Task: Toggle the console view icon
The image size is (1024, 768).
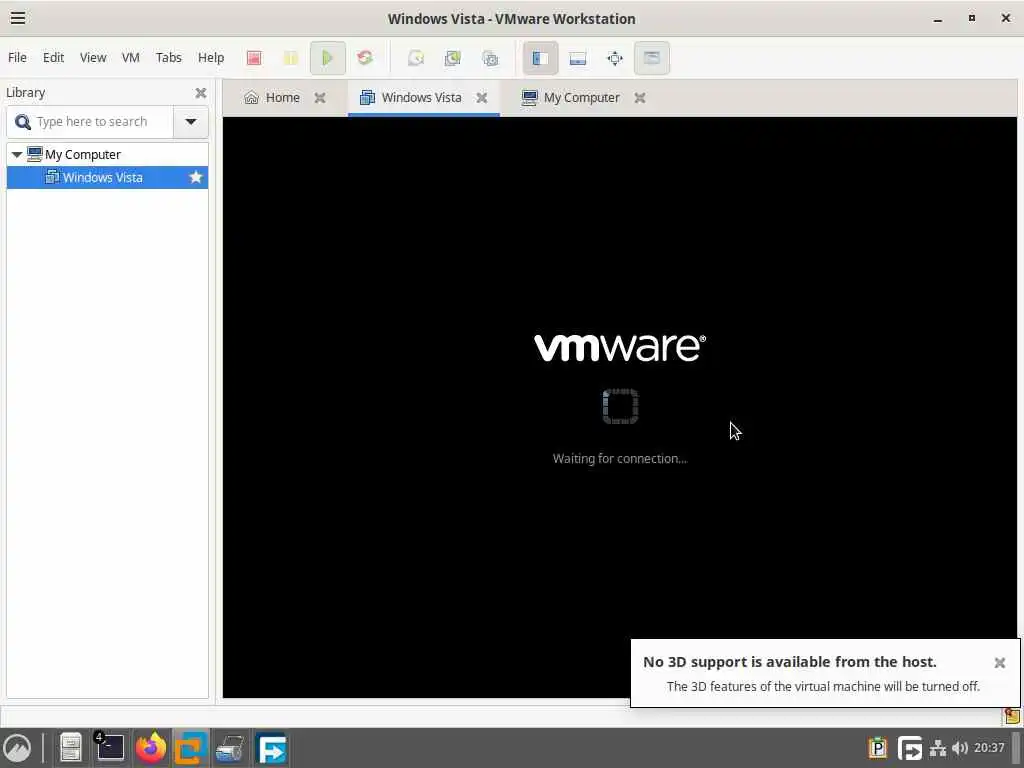Action: click(651, 58)
